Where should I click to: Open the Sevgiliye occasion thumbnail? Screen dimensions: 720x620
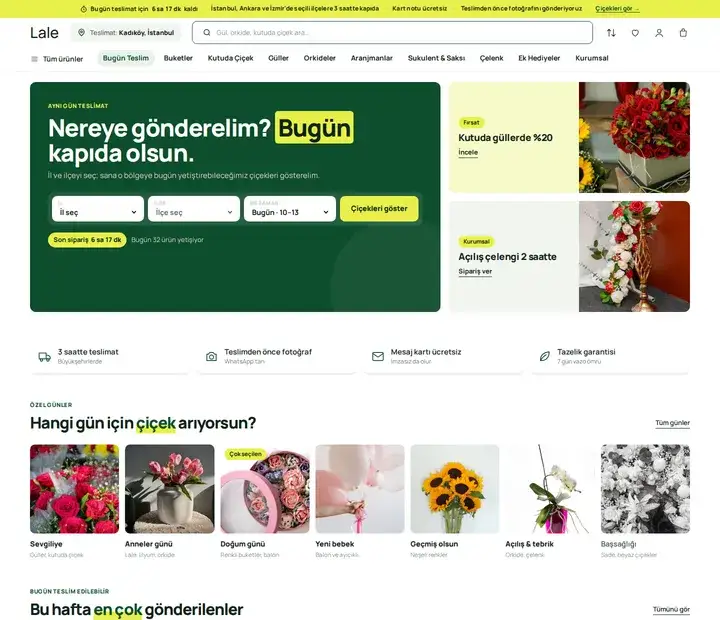pyautogui.click(x=74, y=489)
